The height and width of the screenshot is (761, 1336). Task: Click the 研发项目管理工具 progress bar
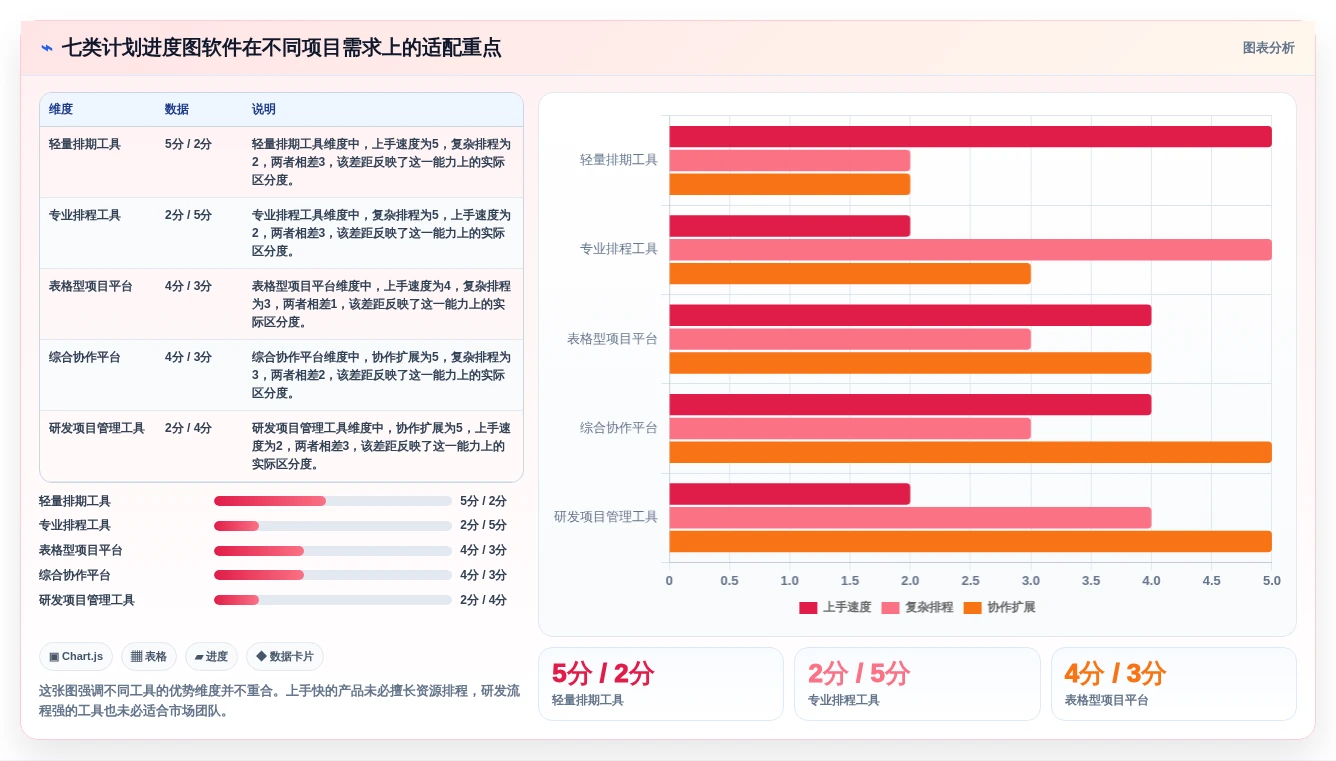[333, 600]
